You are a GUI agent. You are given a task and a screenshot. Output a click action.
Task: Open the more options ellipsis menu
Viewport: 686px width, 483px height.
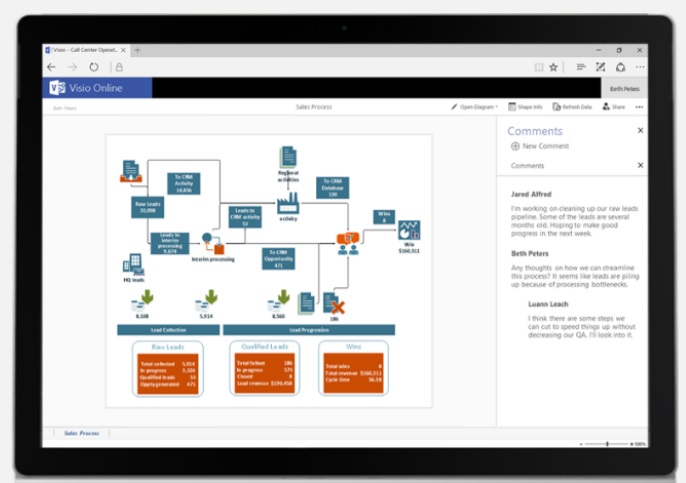pos(639,107)
